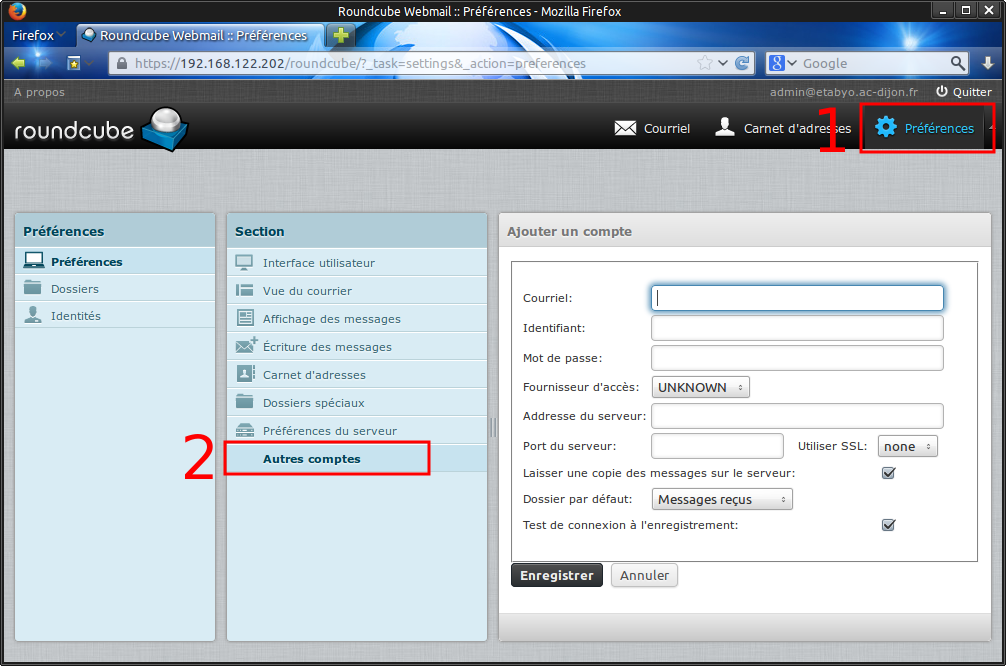The width and height of the screenshot is (1006, 666).
Task: Click the roundcube logo
Action: pyautogui.click(x=101, y=130)
